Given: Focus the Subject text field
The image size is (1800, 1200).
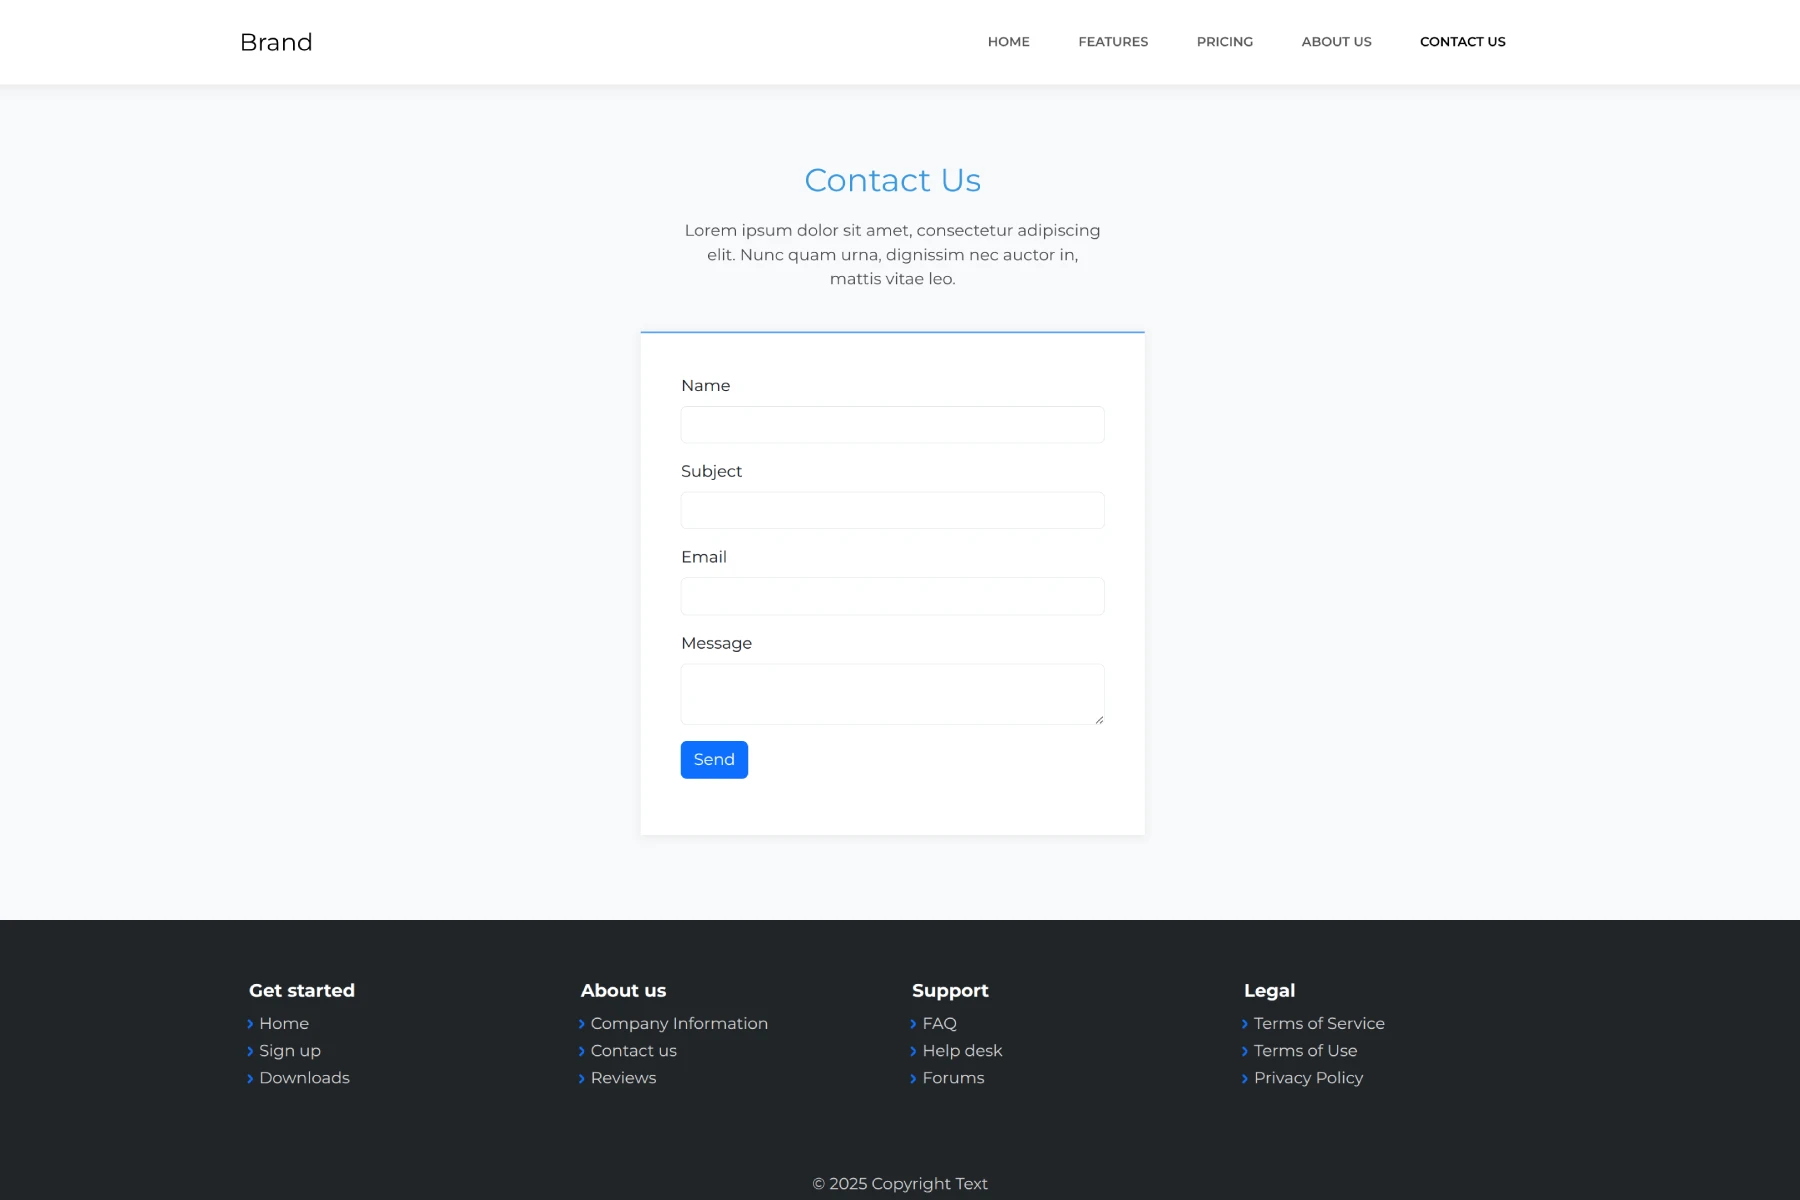Looking at the screenshot, I should point(892,510).
